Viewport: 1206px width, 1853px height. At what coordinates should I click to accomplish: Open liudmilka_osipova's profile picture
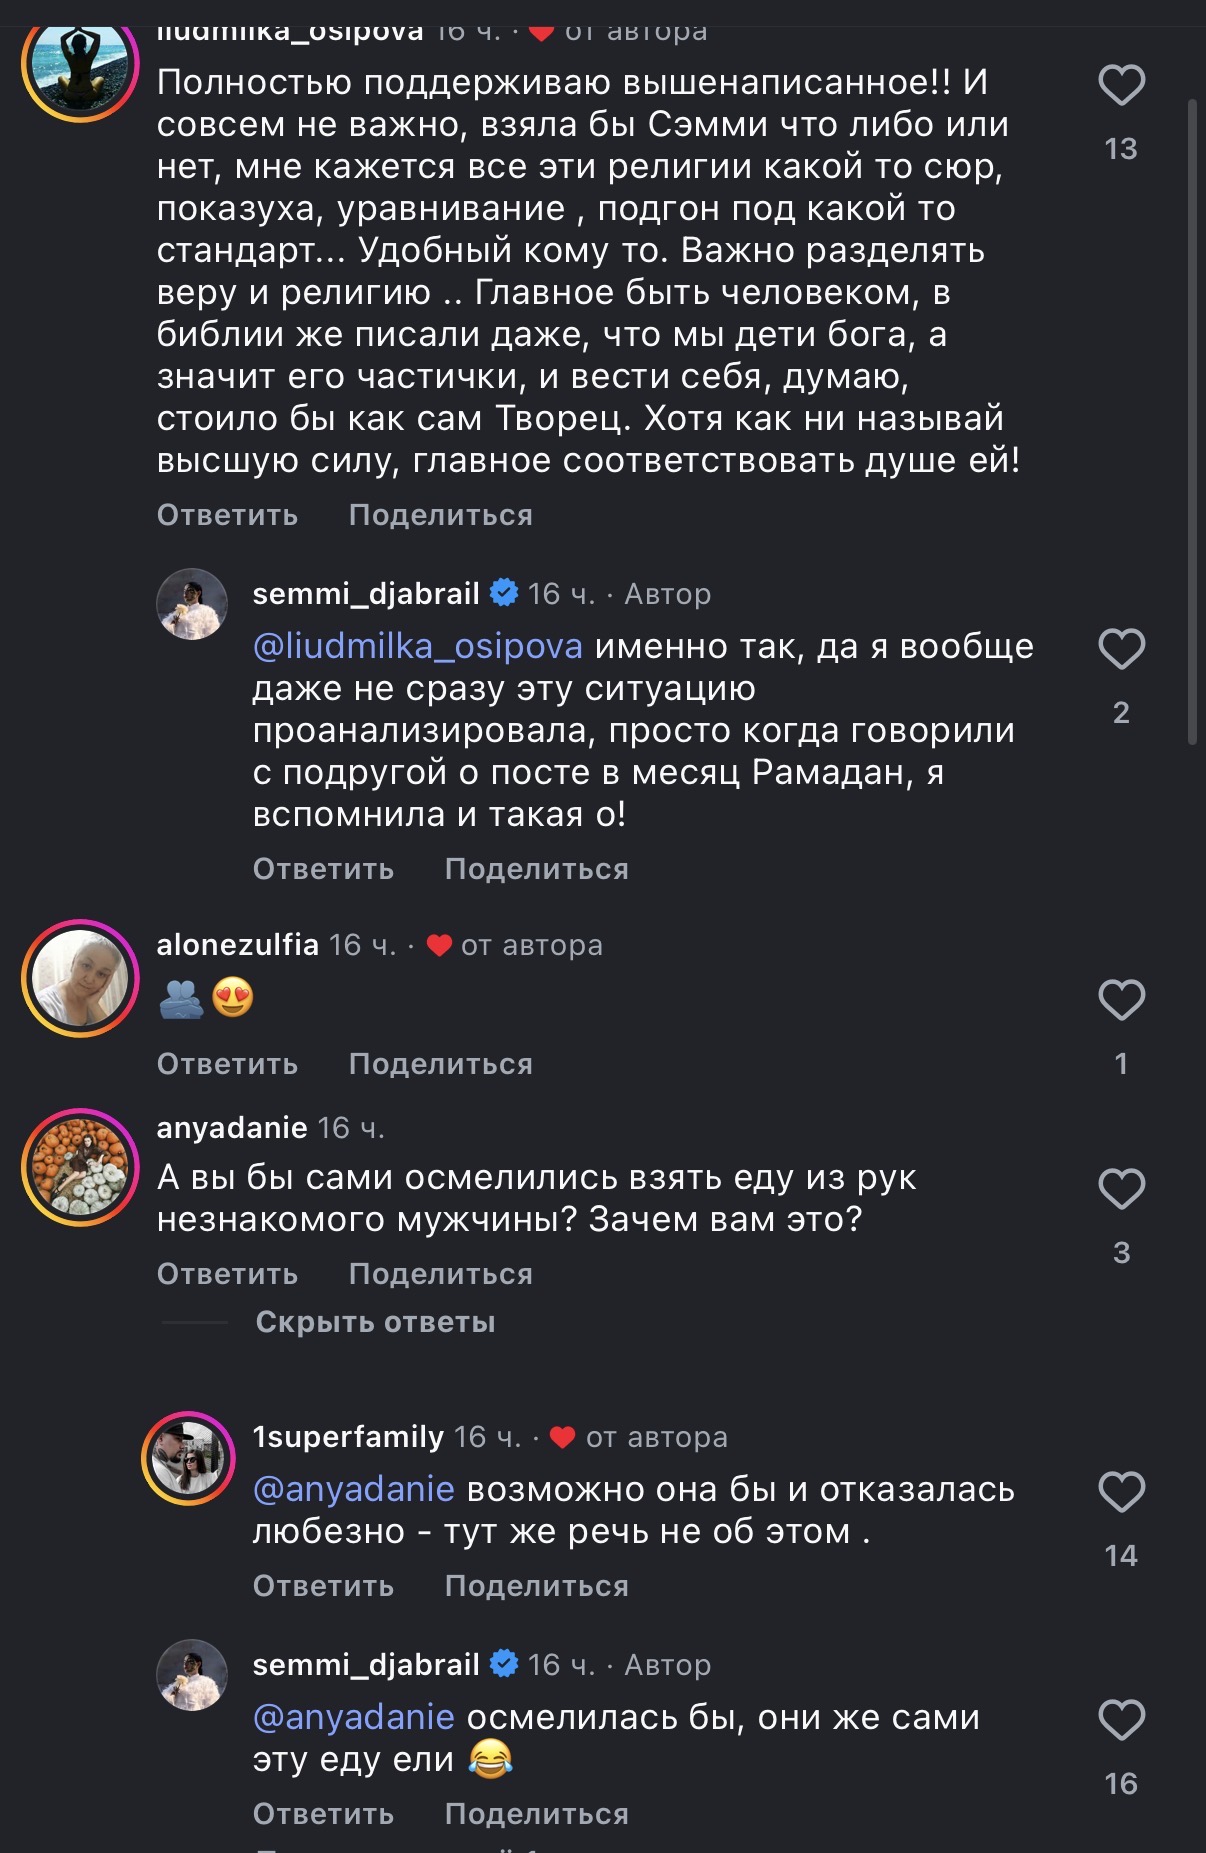pyautogui.click(x=80, y=64)
